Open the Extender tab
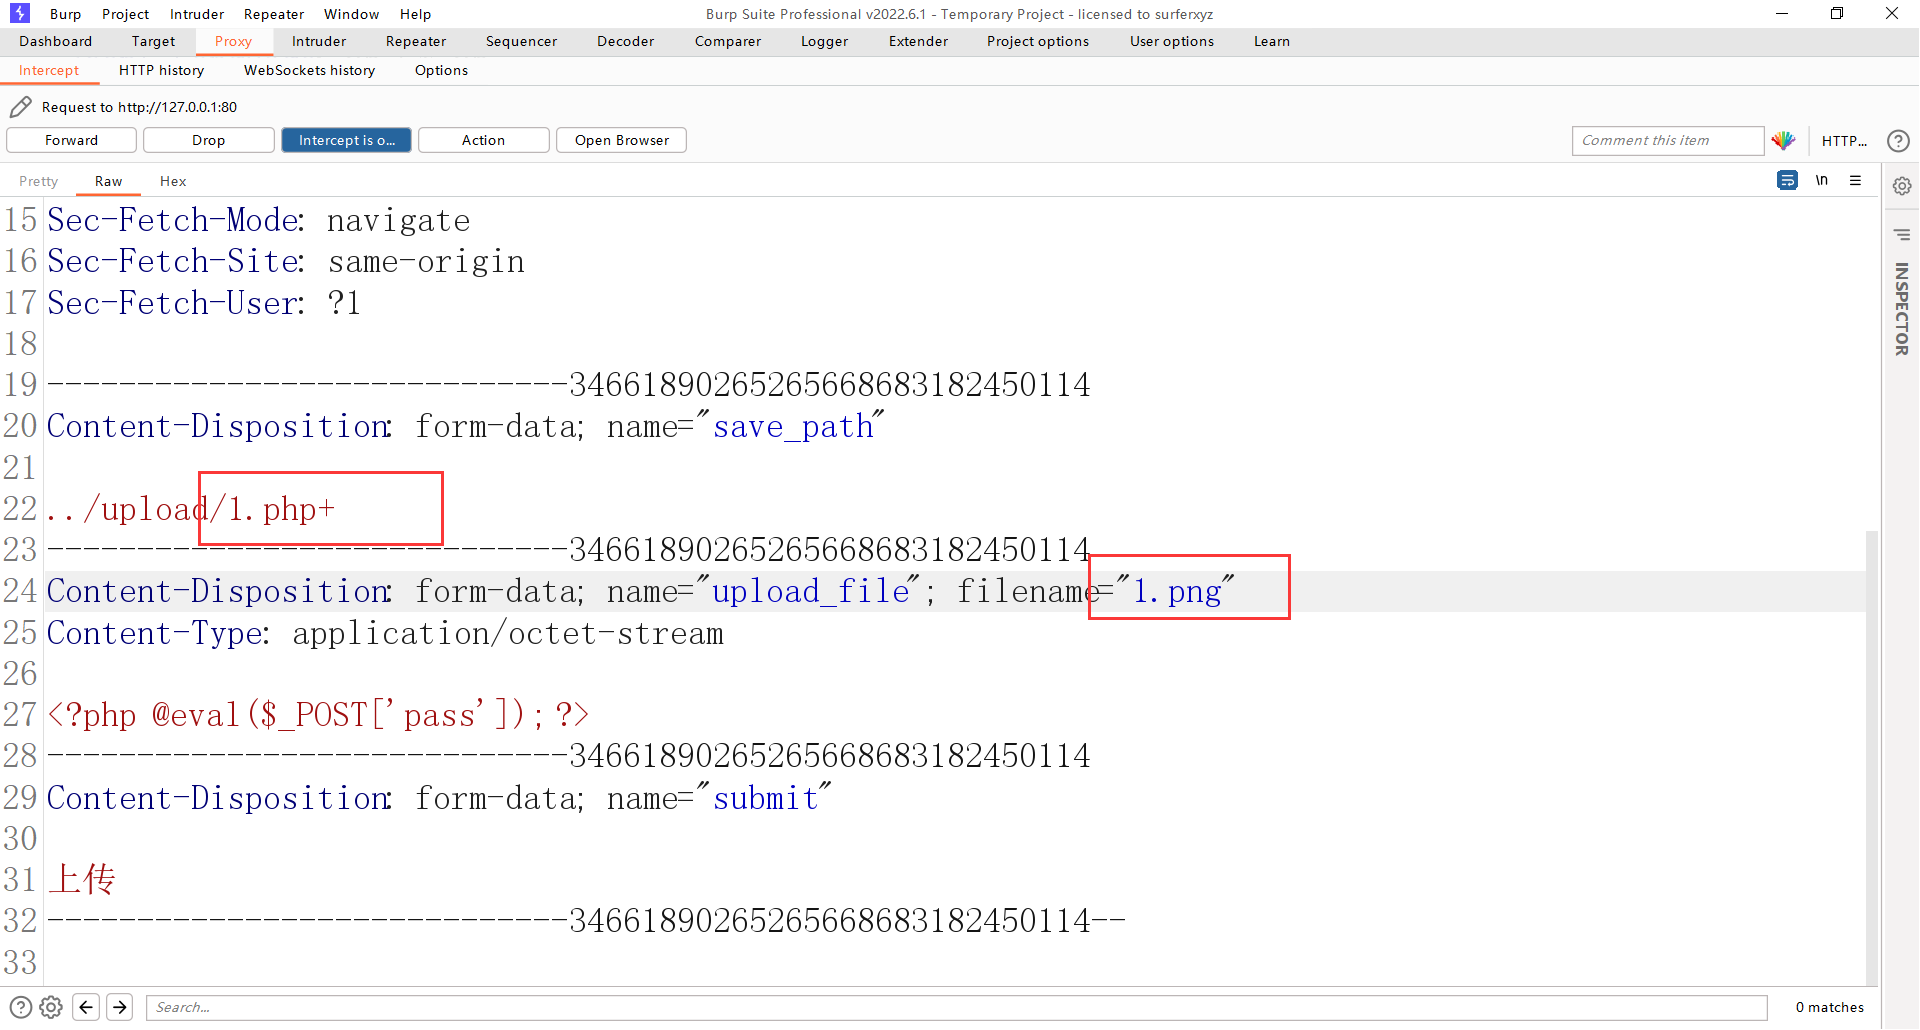This screenshot has height=1030, width=1920. point(918,41)
